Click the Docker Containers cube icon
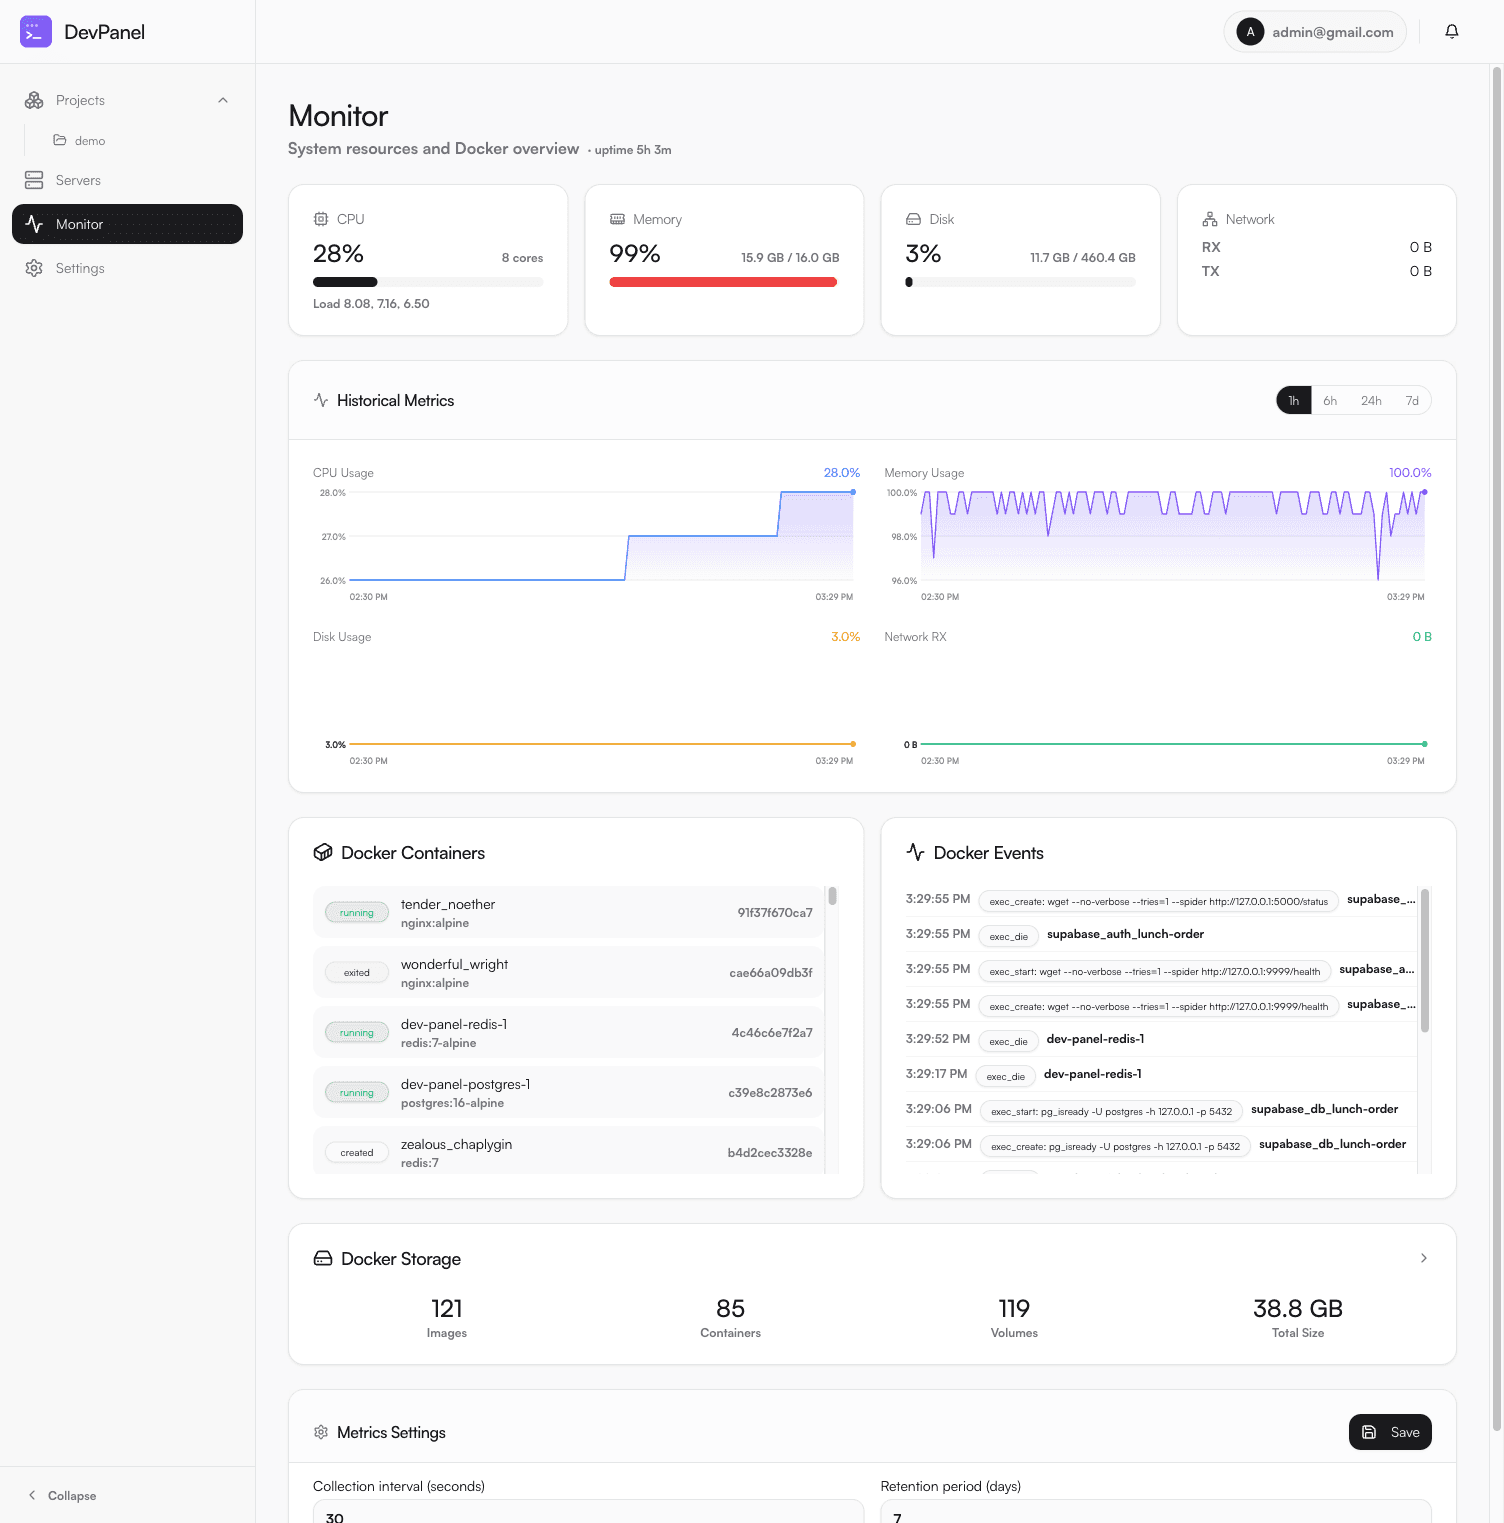 (x=322, y=852)
